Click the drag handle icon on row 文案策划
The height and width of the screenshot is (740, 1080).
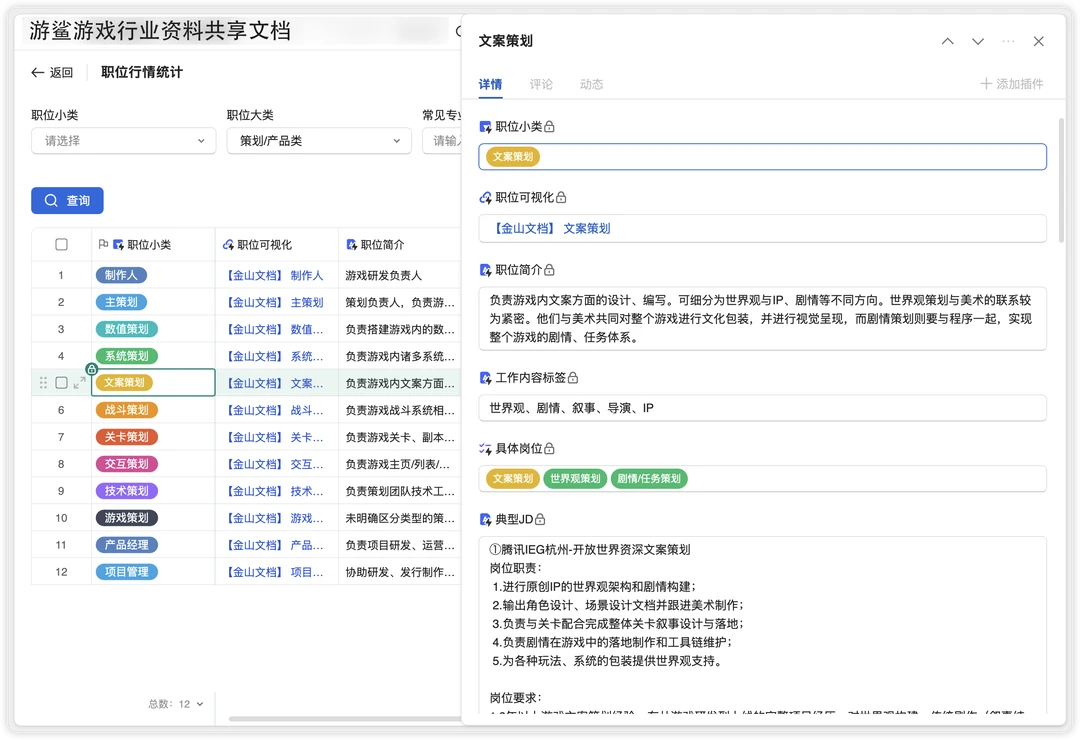click(x=43, y=383)
